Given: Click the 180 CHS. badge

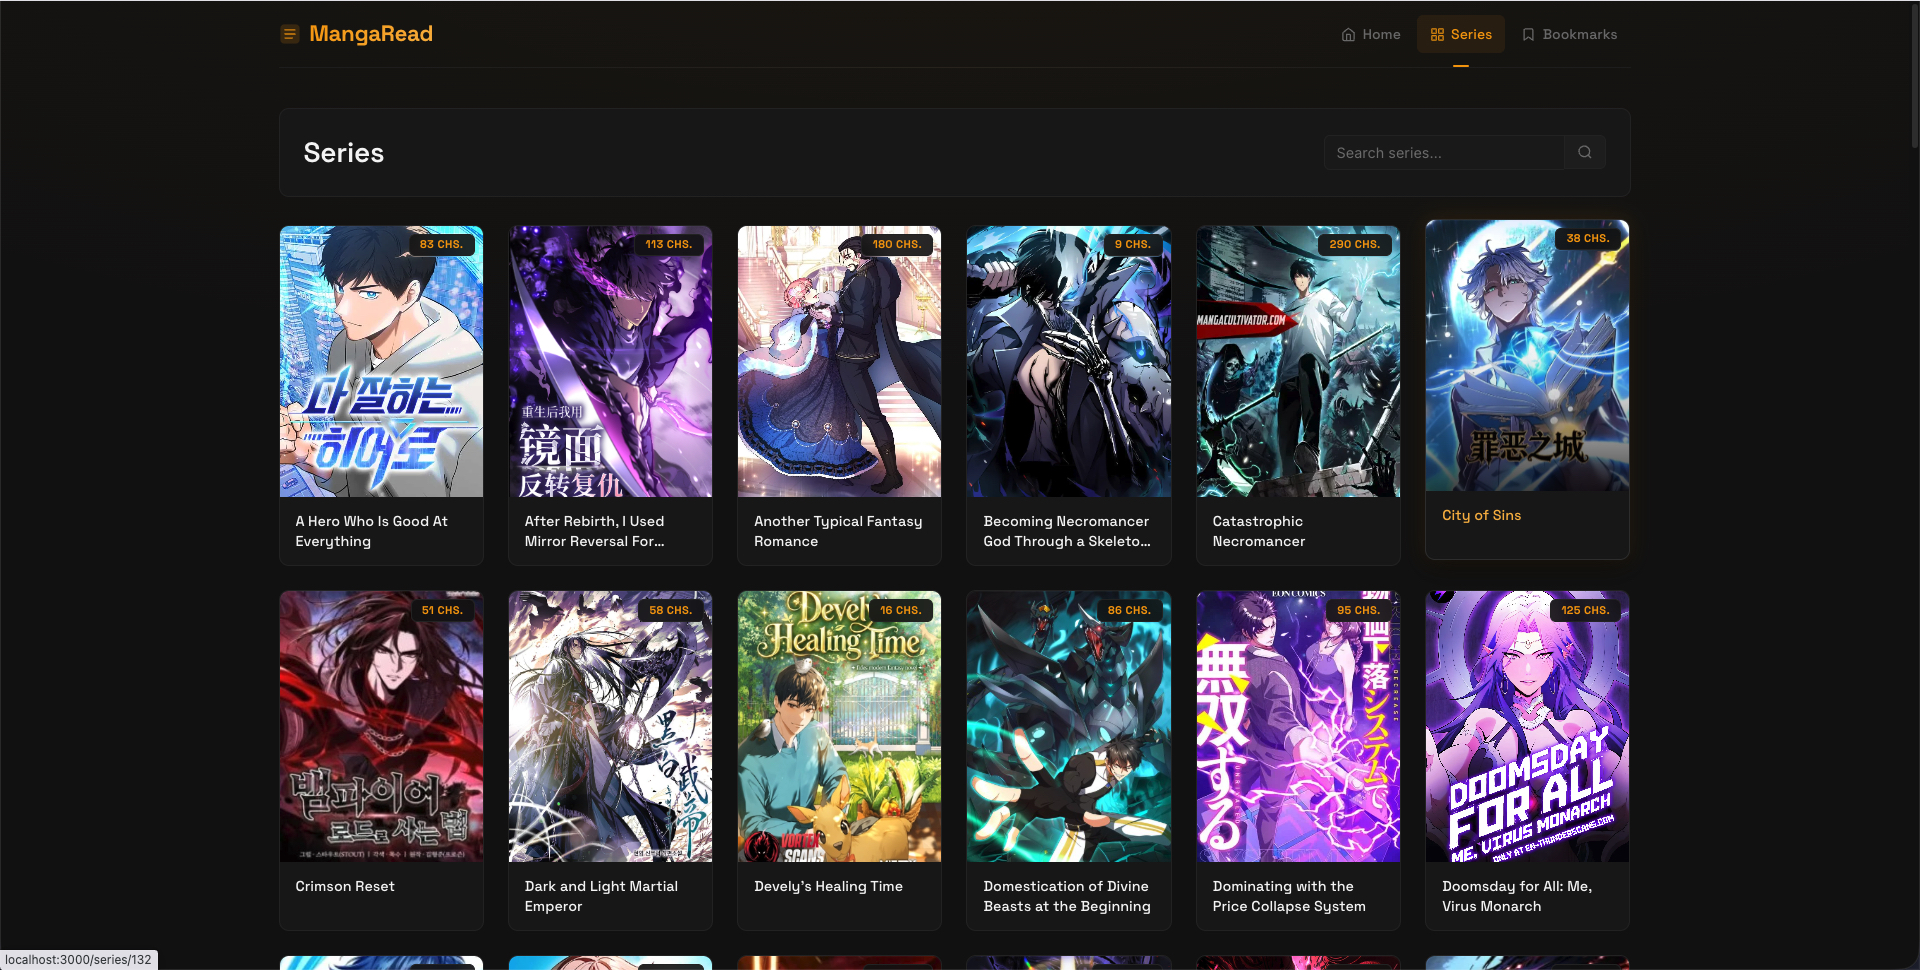Looking at the screenshot, I should tap(897, 244).
